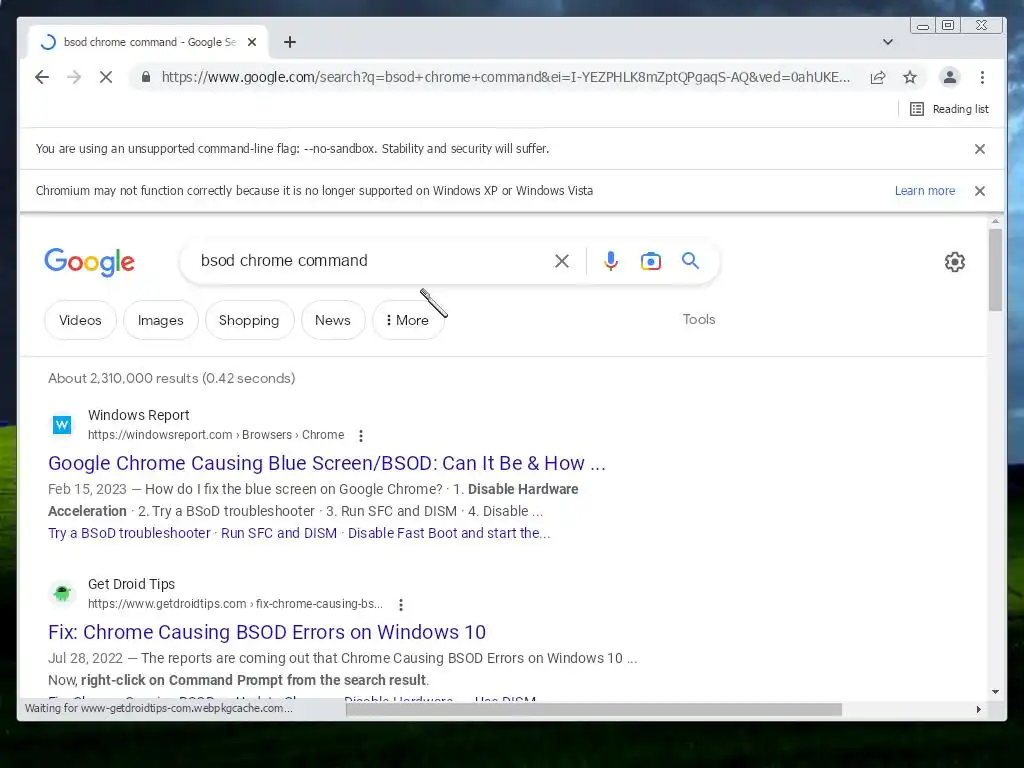The width and height of the screenshot is (1024, 768).
Task: Click the vertical scrollbar thumb
Action: (995, 270)
